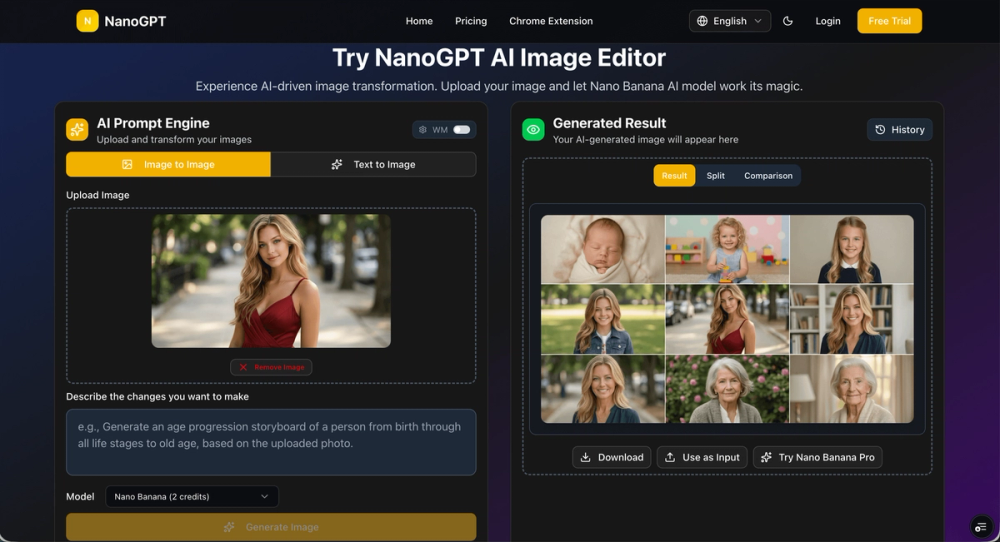The height and width of the screenshot is (542, 1000).
Task: Select the Split view tab
Action: click(x=716, y=176)
